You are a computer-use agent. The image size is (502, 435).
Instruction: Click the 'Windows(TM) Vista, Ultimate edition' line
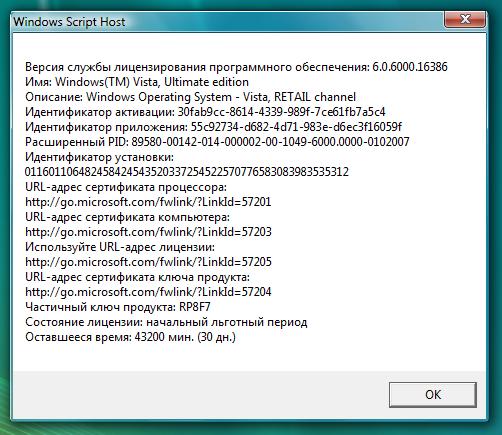click(x=137, y=82)
